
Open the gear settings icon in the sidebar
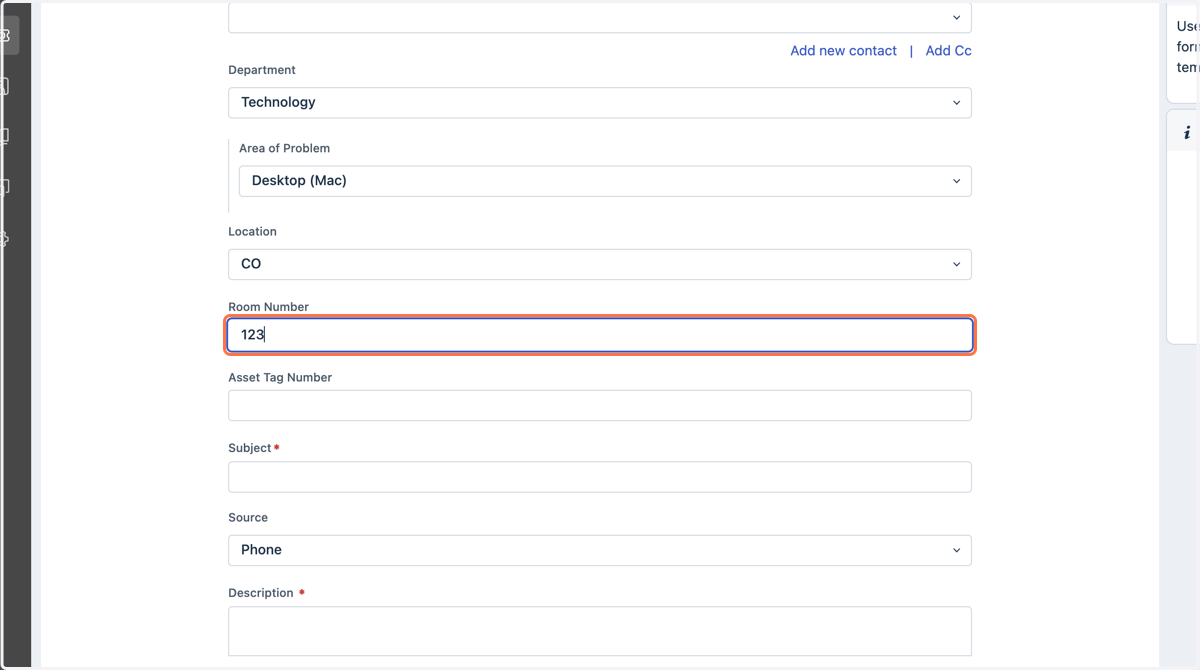[5, 239]
